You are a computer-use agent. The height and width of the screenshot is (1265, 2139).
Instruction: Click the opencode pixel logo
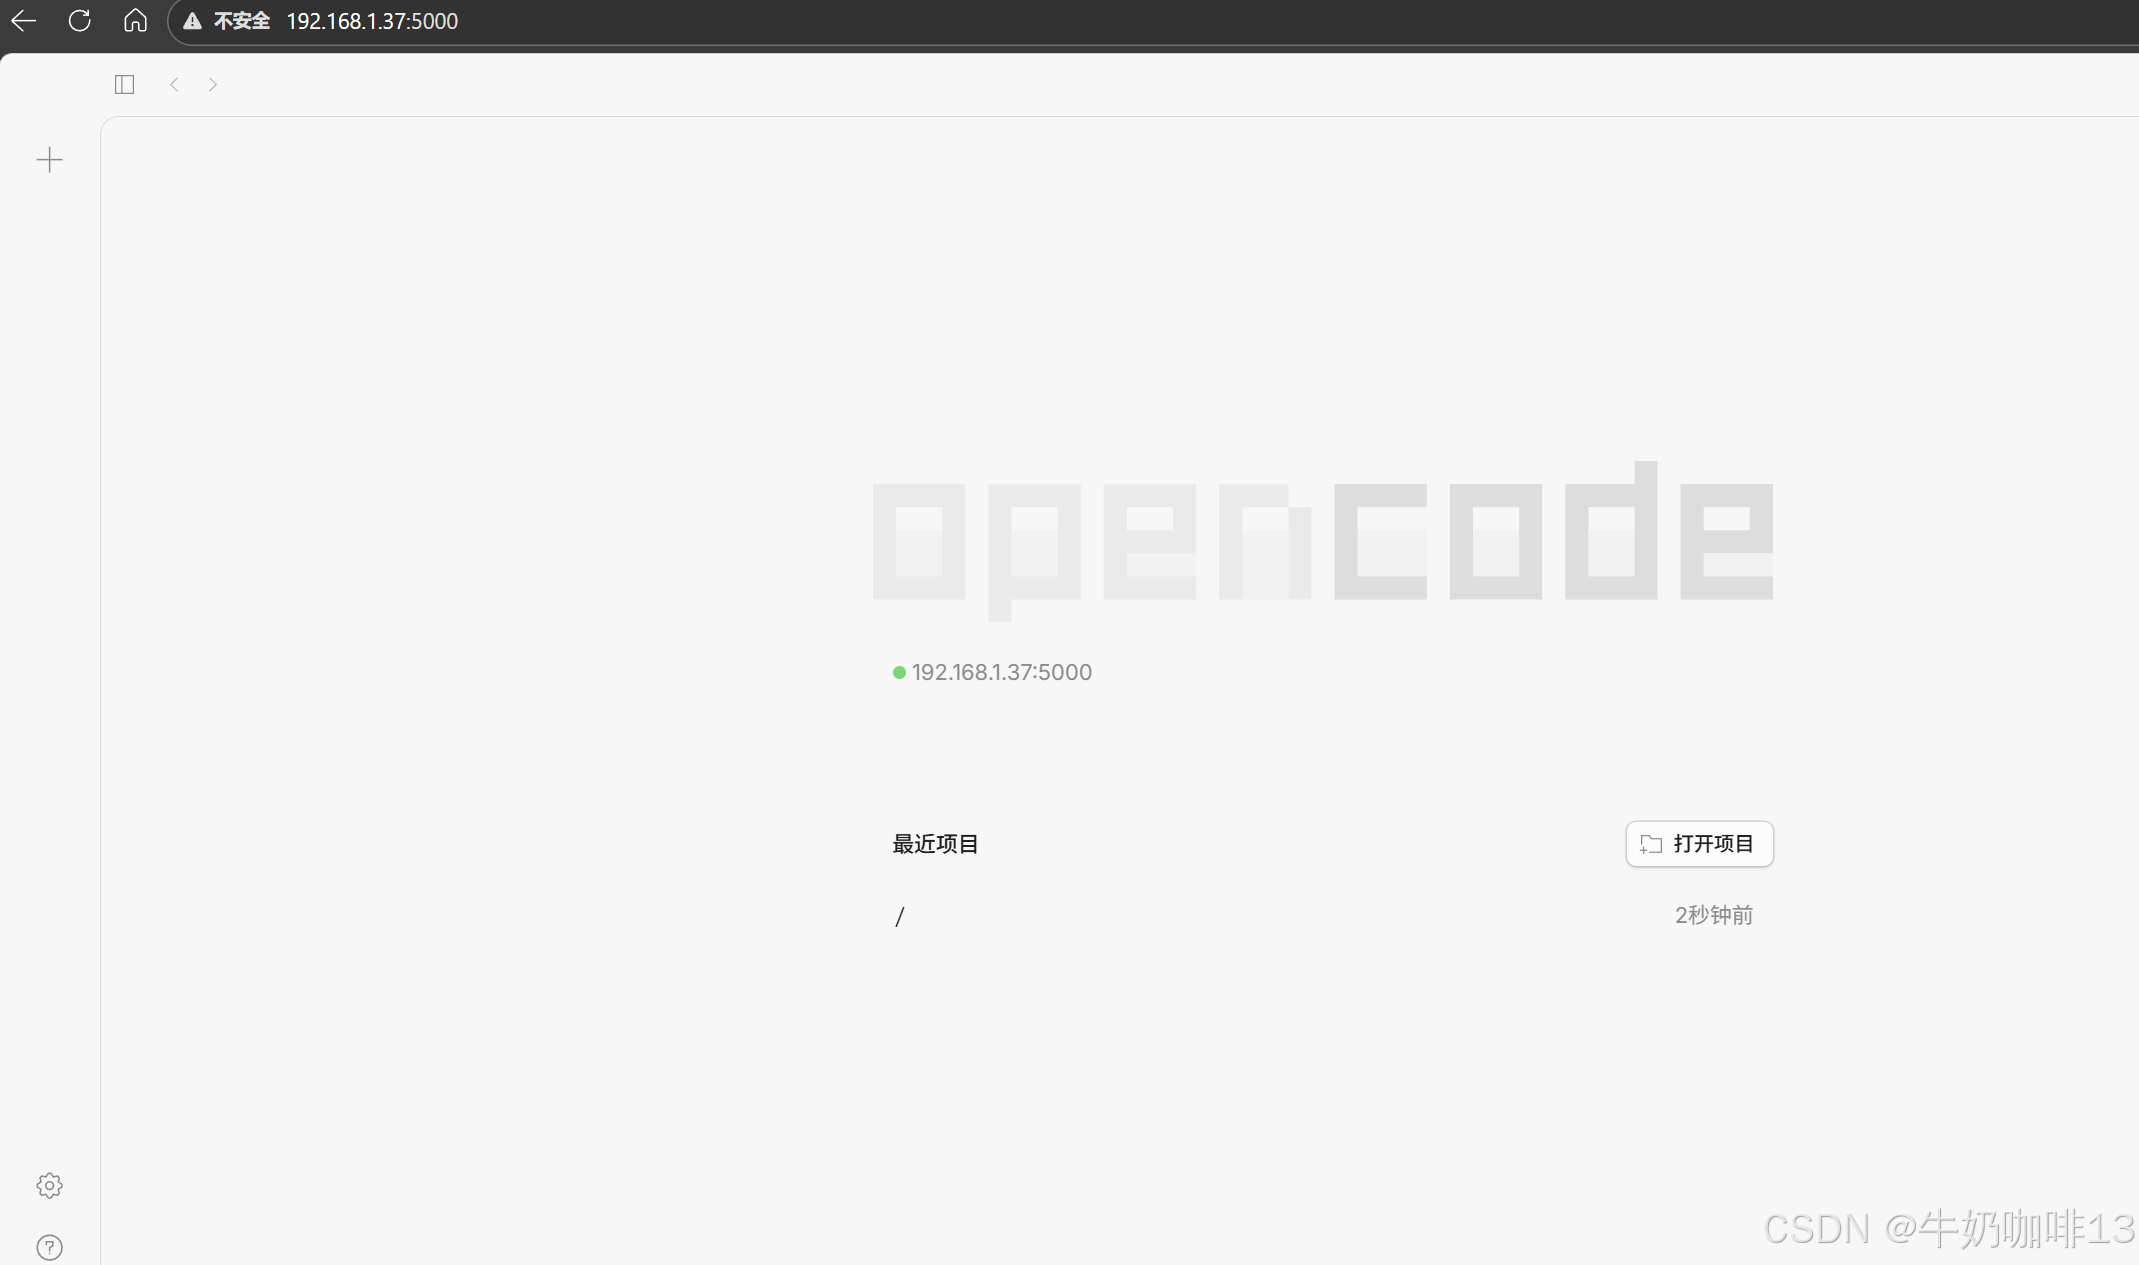pyautogui.click(x=1322, y=540)
